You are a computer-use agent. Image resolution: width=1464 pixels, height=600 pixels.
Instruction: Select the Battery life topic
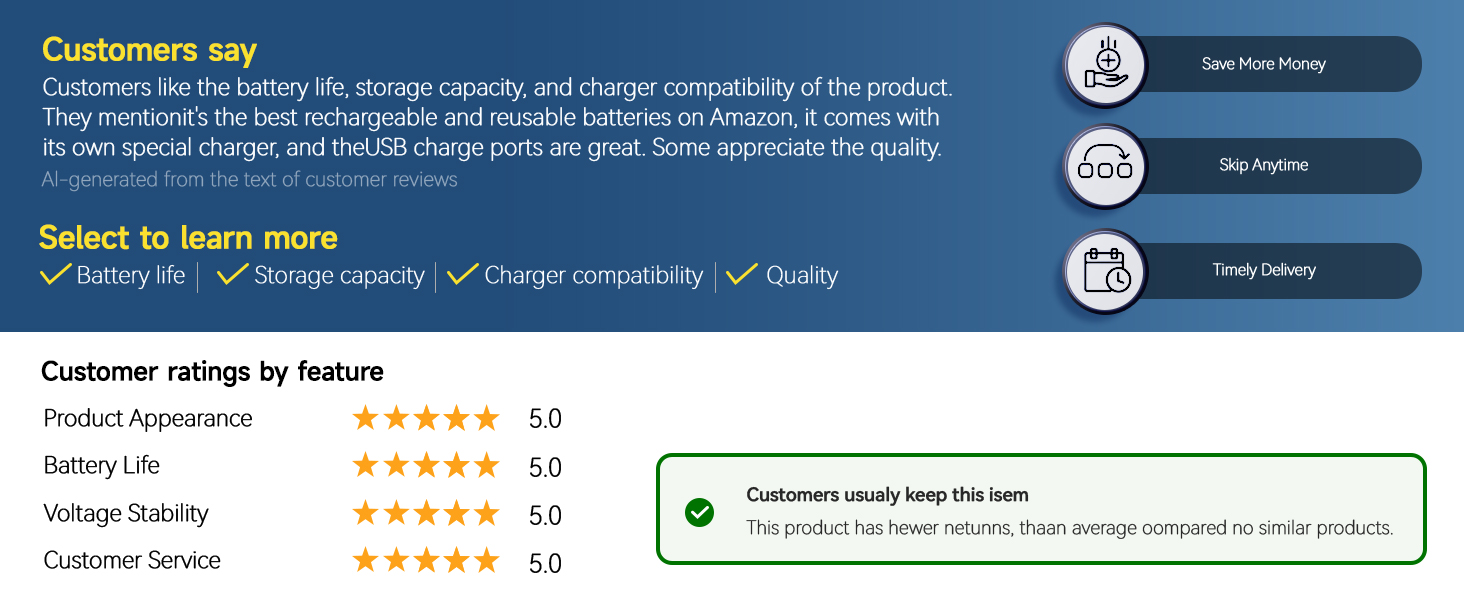[x=131, y=276]
